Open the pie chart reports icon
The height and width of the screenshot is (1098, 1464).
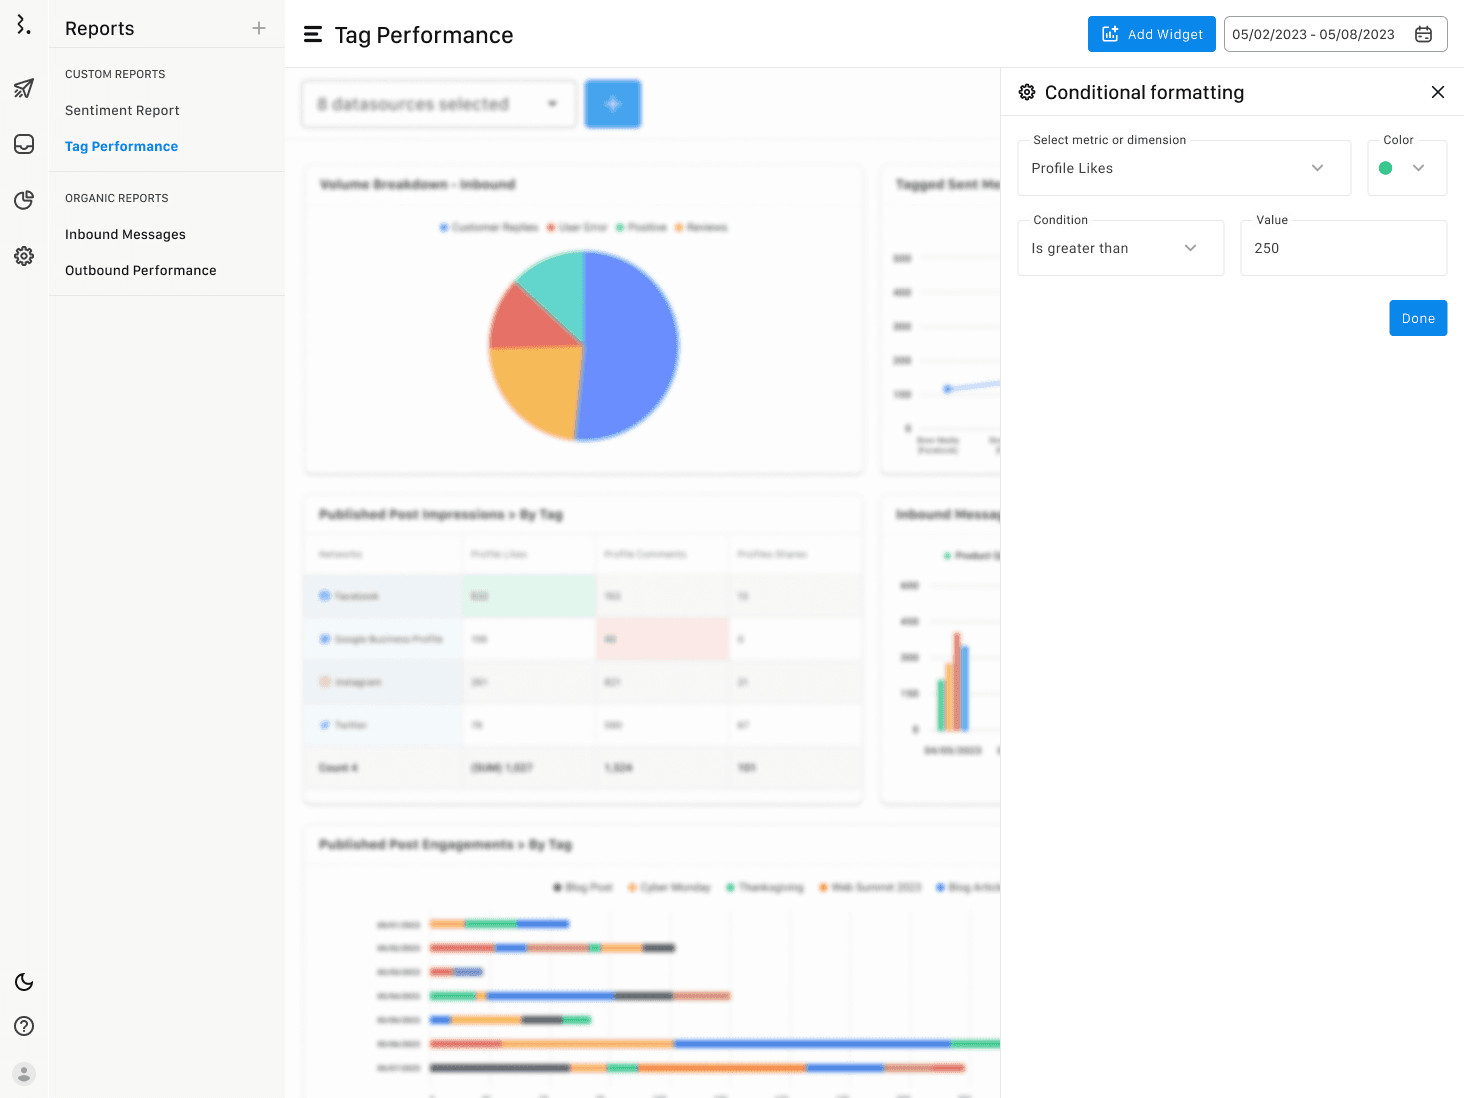tap(24, 200)
